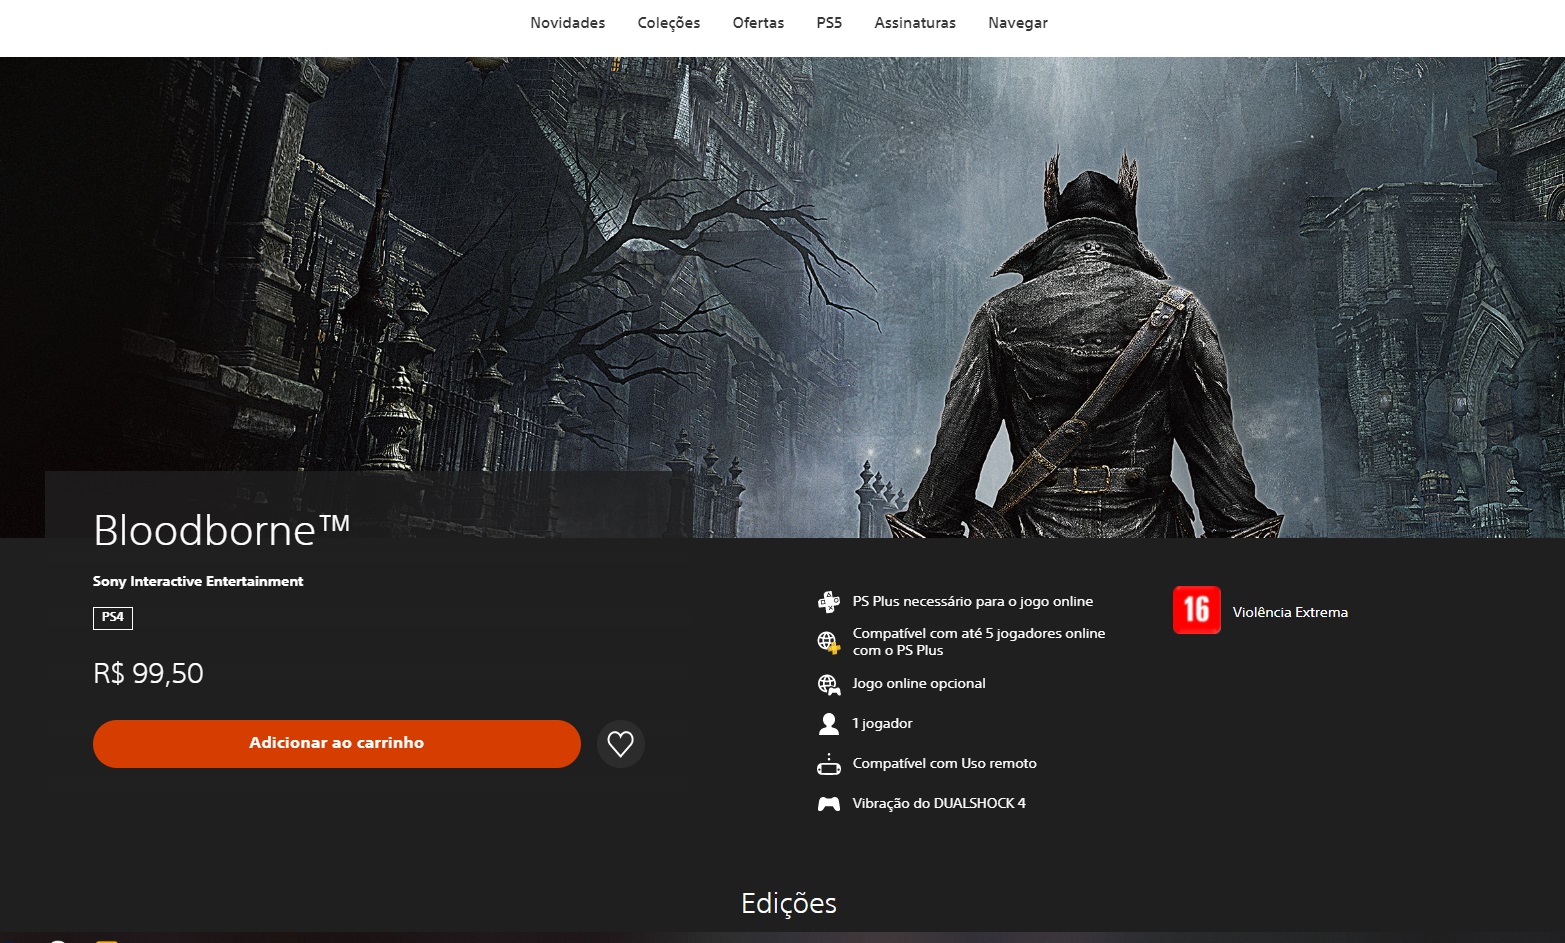Open the Coleções navigation item
Image resolution: width=1565 pixels, height=943 pixels.
(x=668, y=23)
